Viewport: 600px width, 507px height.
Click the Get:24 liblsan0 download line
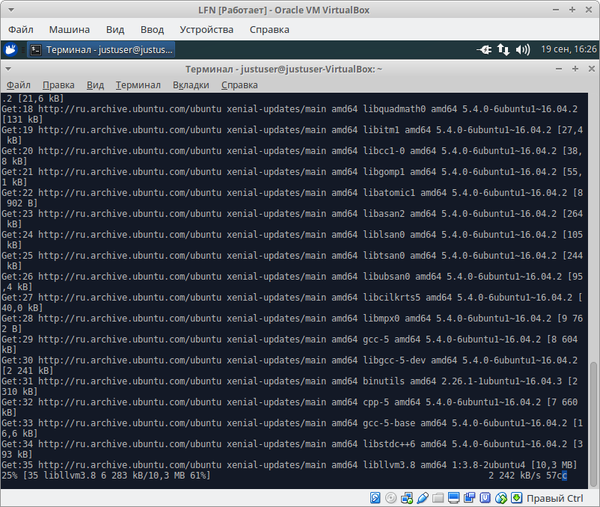coord(292,240)
